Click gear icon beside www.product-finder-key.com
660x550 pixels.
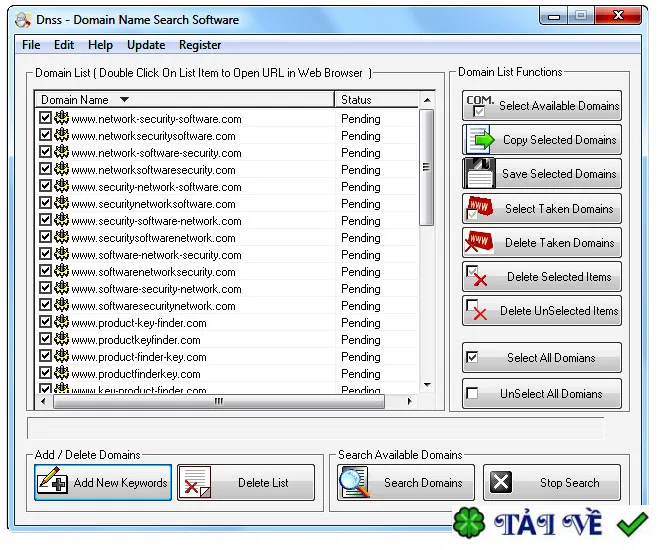61,356
